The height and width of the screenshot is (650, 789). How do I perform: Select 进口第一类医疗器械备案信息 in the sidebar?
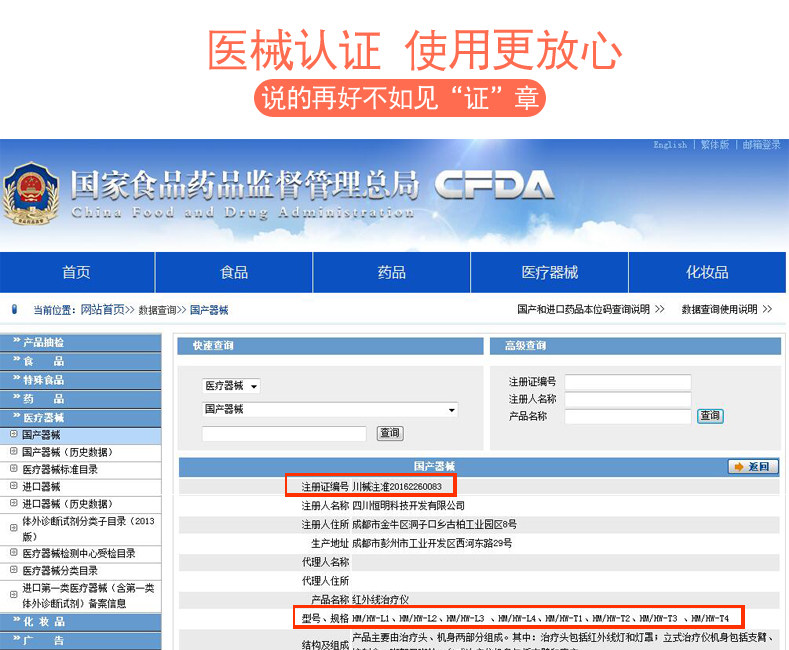(x=88, y=595)
